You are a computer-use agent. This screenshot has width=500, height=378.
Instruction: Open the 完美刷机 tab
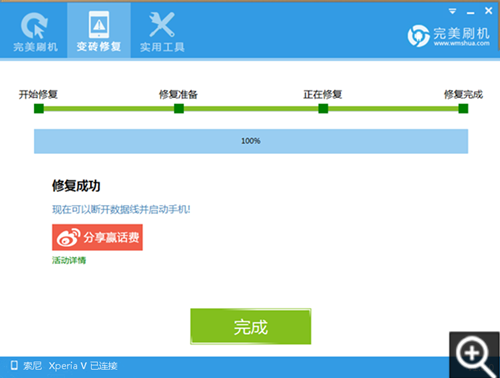(35, 32)
